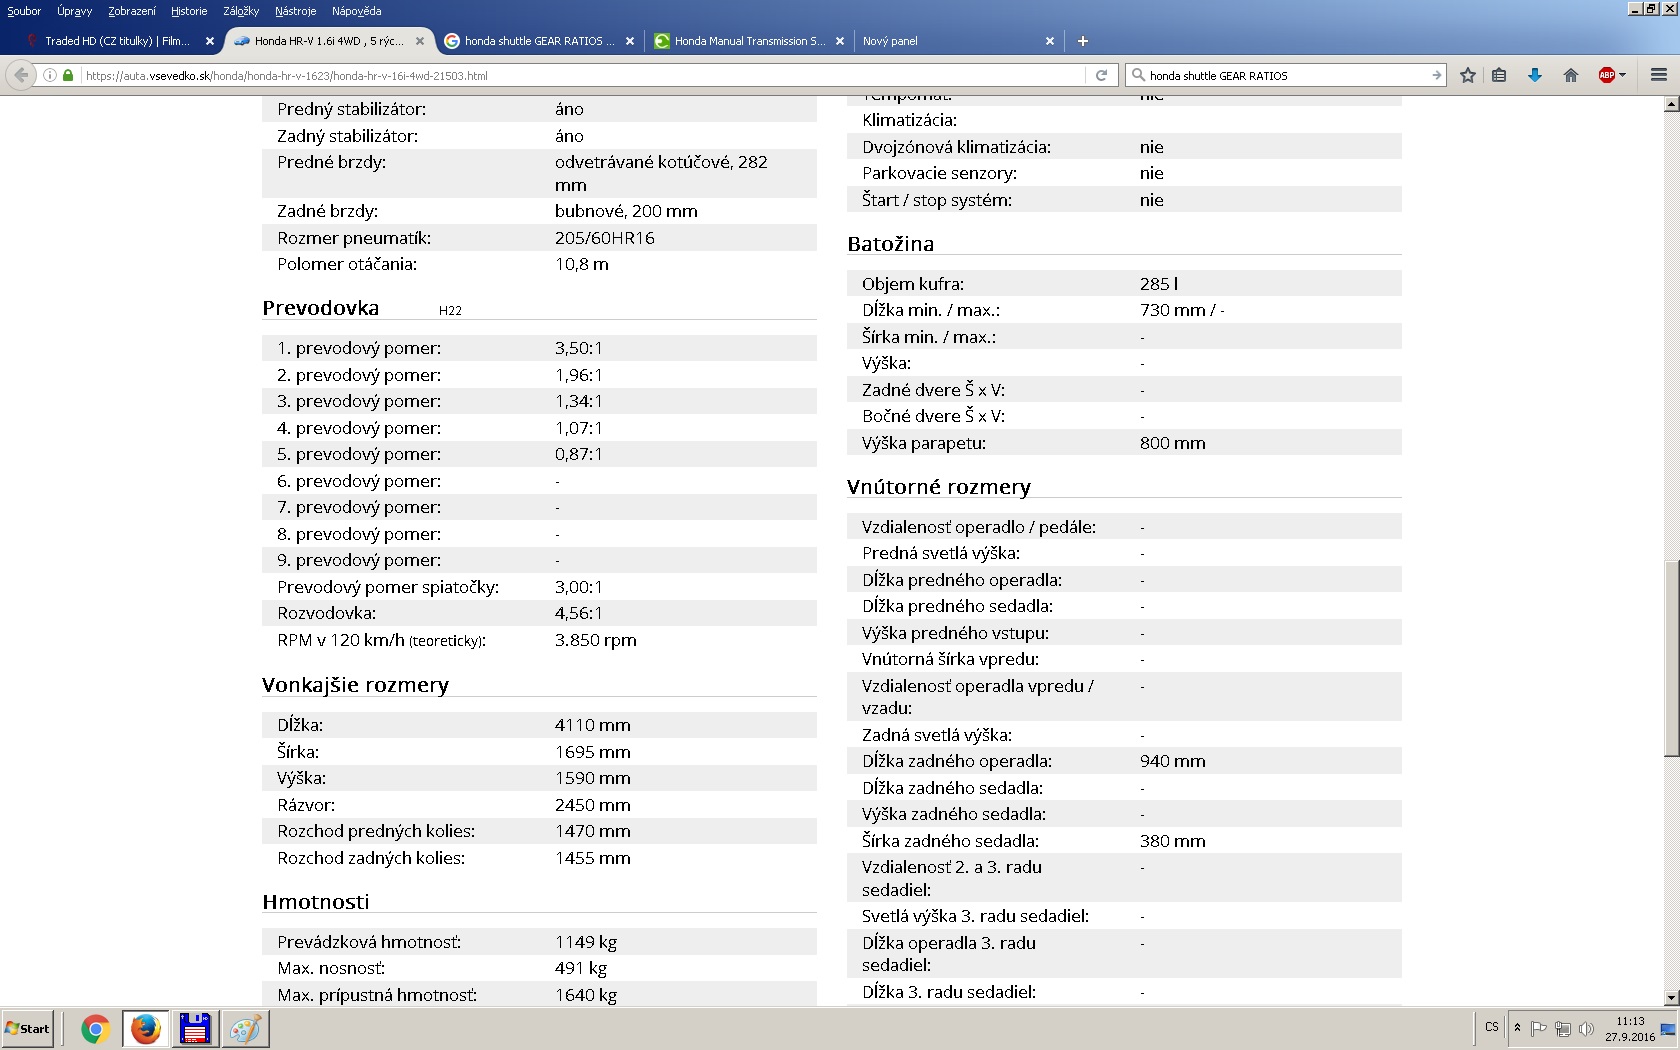The image size is (1680, 1050).
Task: Go to the home page icon
Action: [1570, 75]
